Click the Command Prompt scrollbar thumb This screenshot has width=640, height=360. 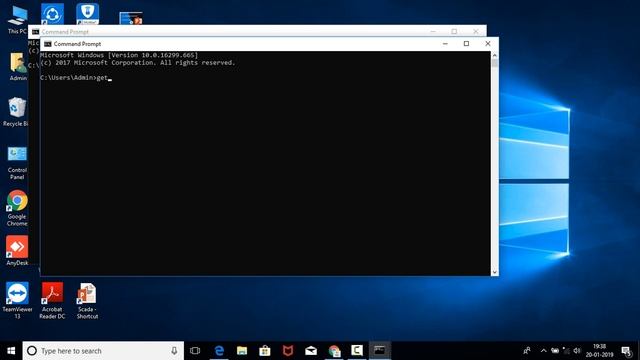(x=495, y=63)
